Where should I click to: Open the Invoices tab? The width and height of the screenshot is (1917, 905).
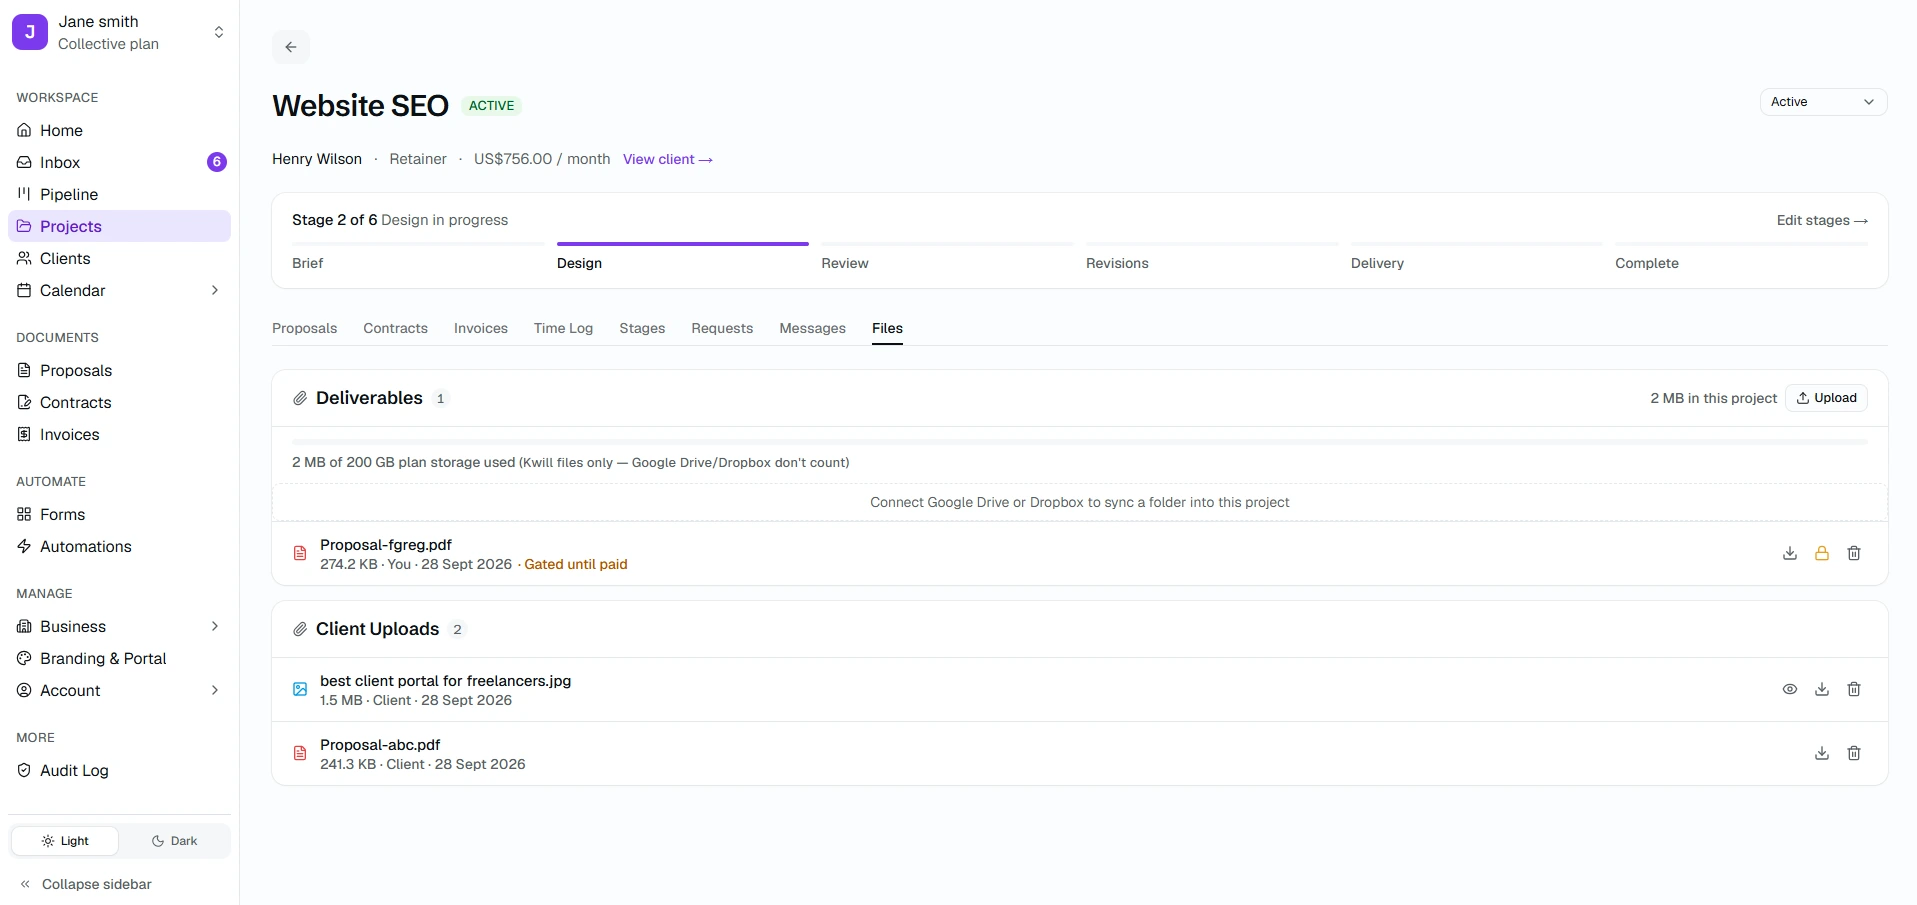click(x=481, y=328)
